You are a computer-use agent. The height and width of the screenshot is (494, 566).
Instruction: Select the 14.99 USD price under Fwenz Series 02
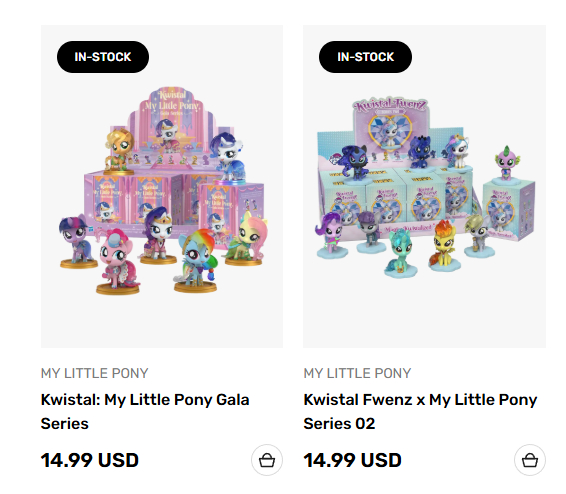pyautogui.click(x=352, y=460)
